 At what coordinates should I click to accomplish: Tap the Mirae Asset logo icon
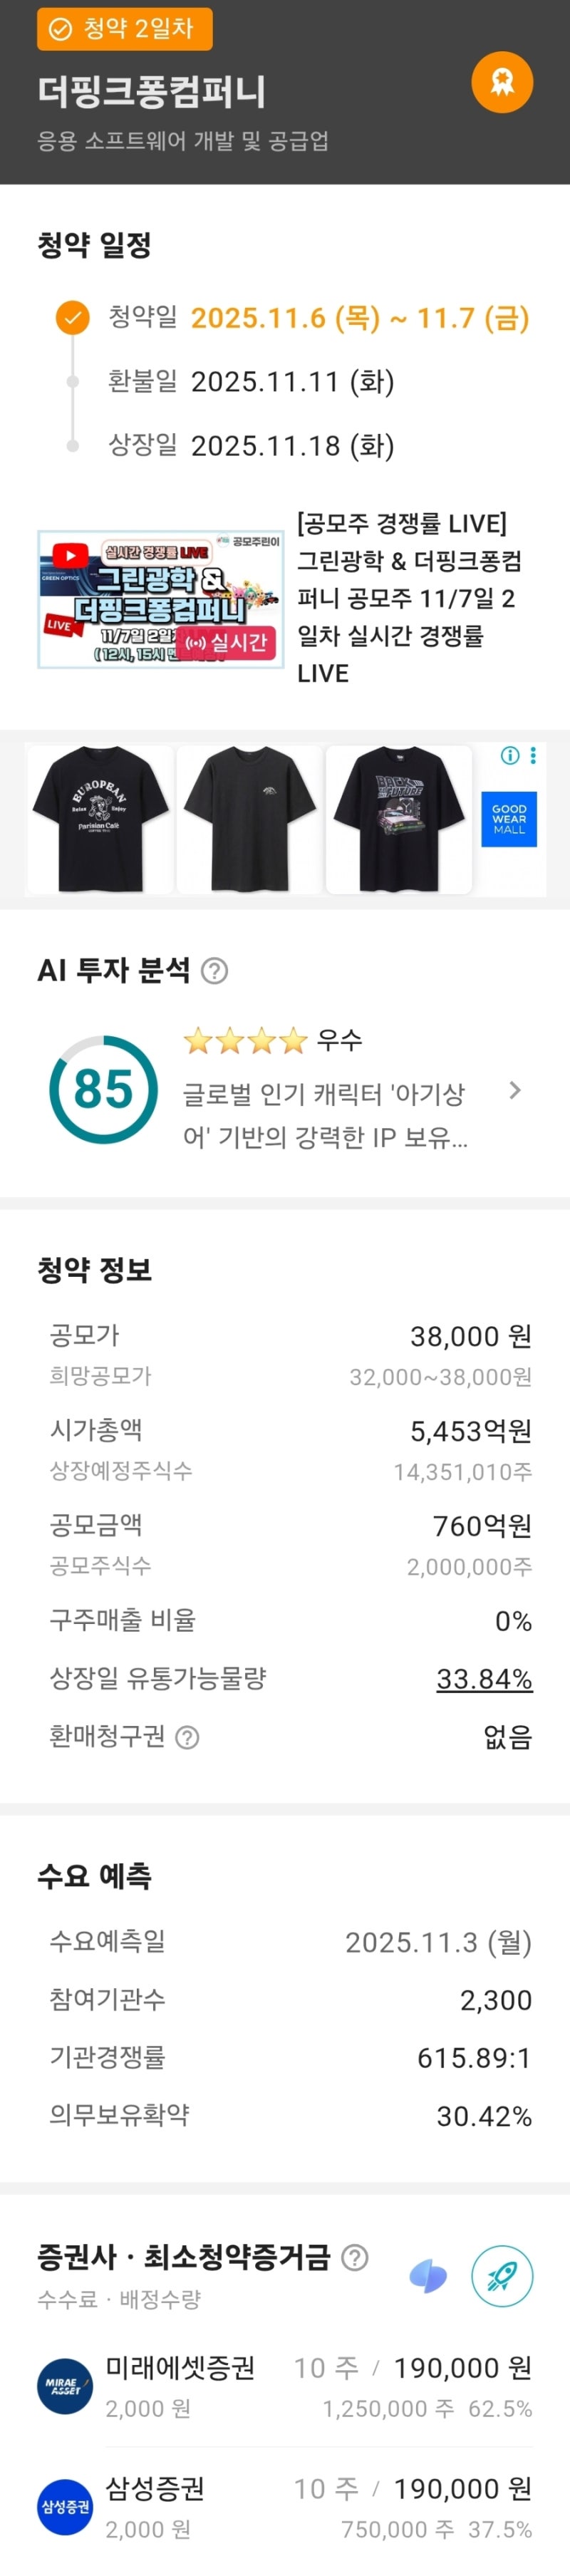click(x=65, y=2387)
